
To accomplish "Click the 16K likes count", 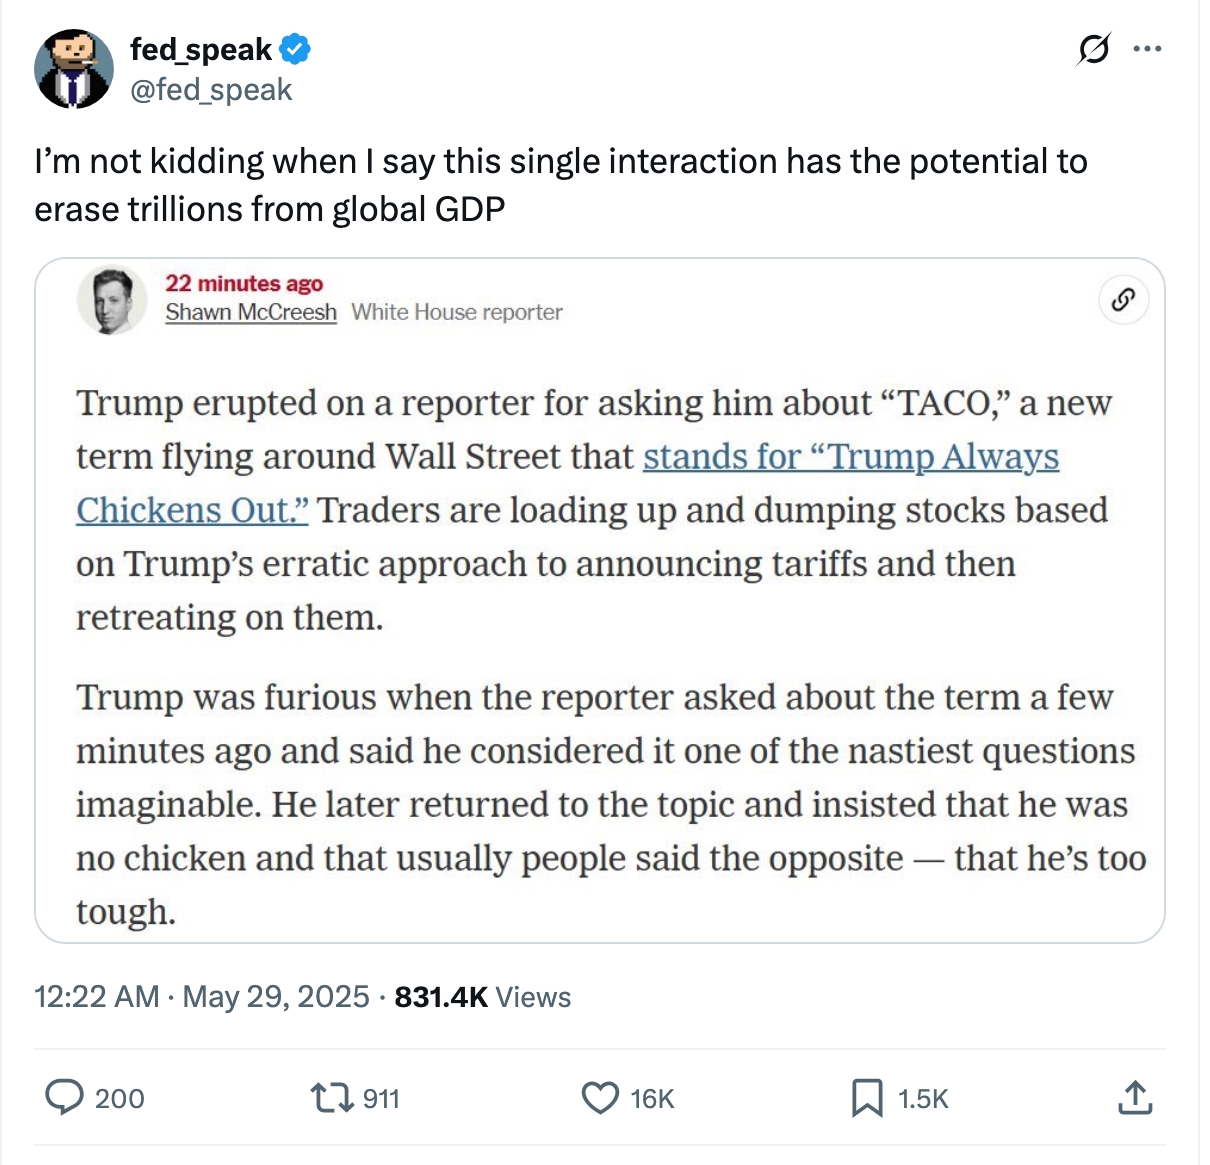I will 652,1099.
